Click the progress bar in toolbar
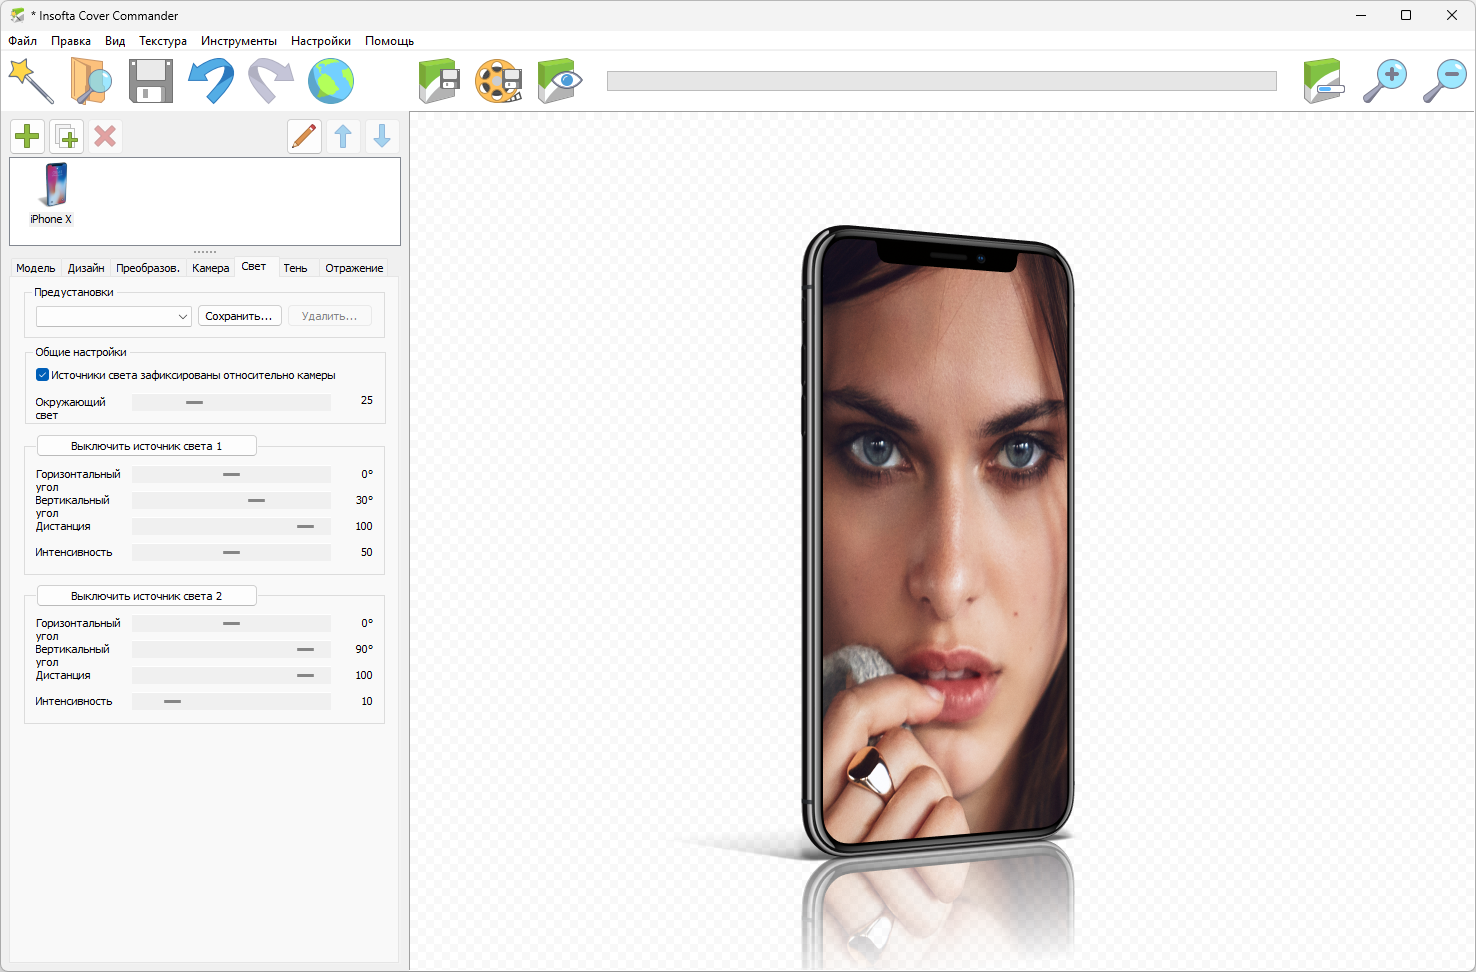This screenshot has width=1476, height=972. pyautogui.click(x=942, y=81)
